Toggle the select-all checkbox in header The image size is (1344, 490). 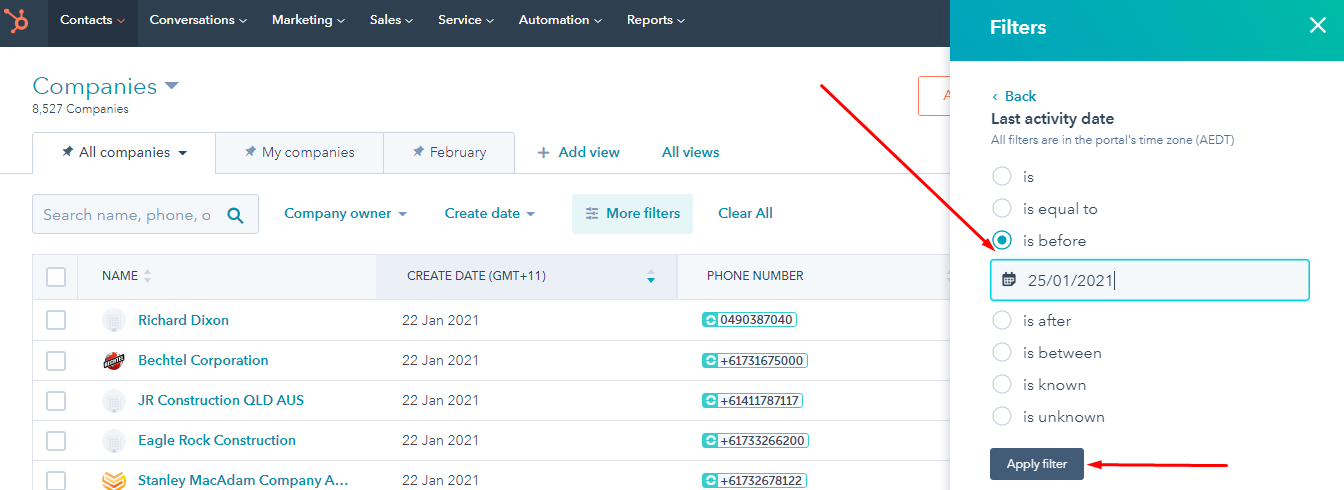56,277
